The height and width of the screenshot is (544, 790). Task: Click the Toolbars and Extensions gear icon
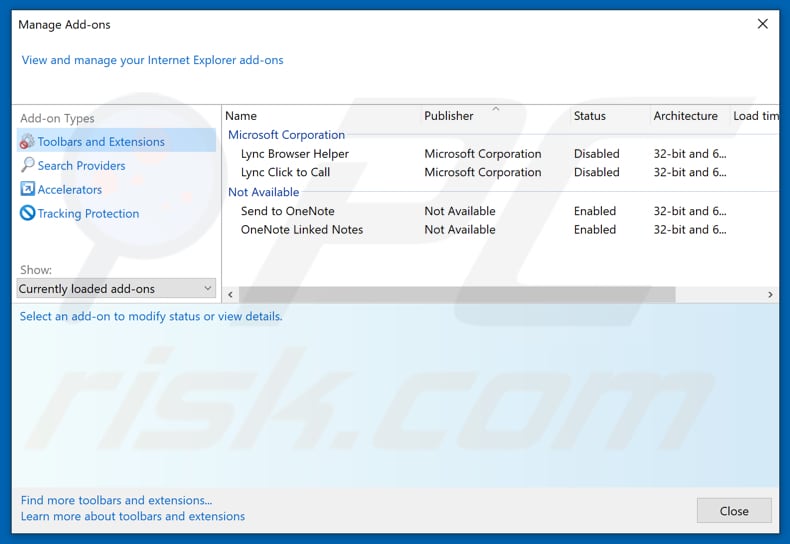pyautogui.click(x=27, y=142)
